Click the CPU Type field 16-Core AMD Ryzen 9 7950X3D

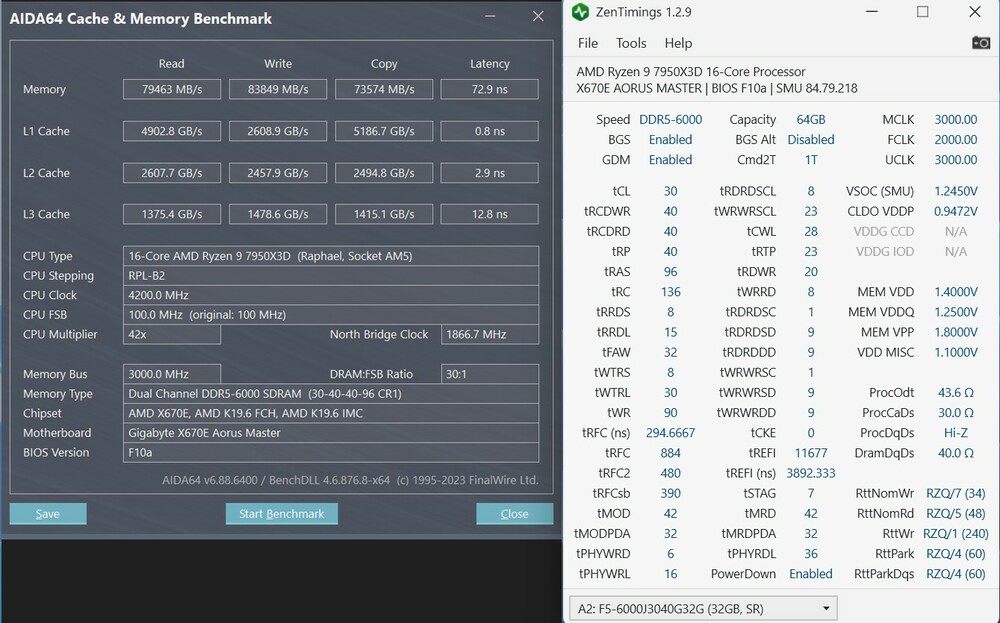pos(331,256)
